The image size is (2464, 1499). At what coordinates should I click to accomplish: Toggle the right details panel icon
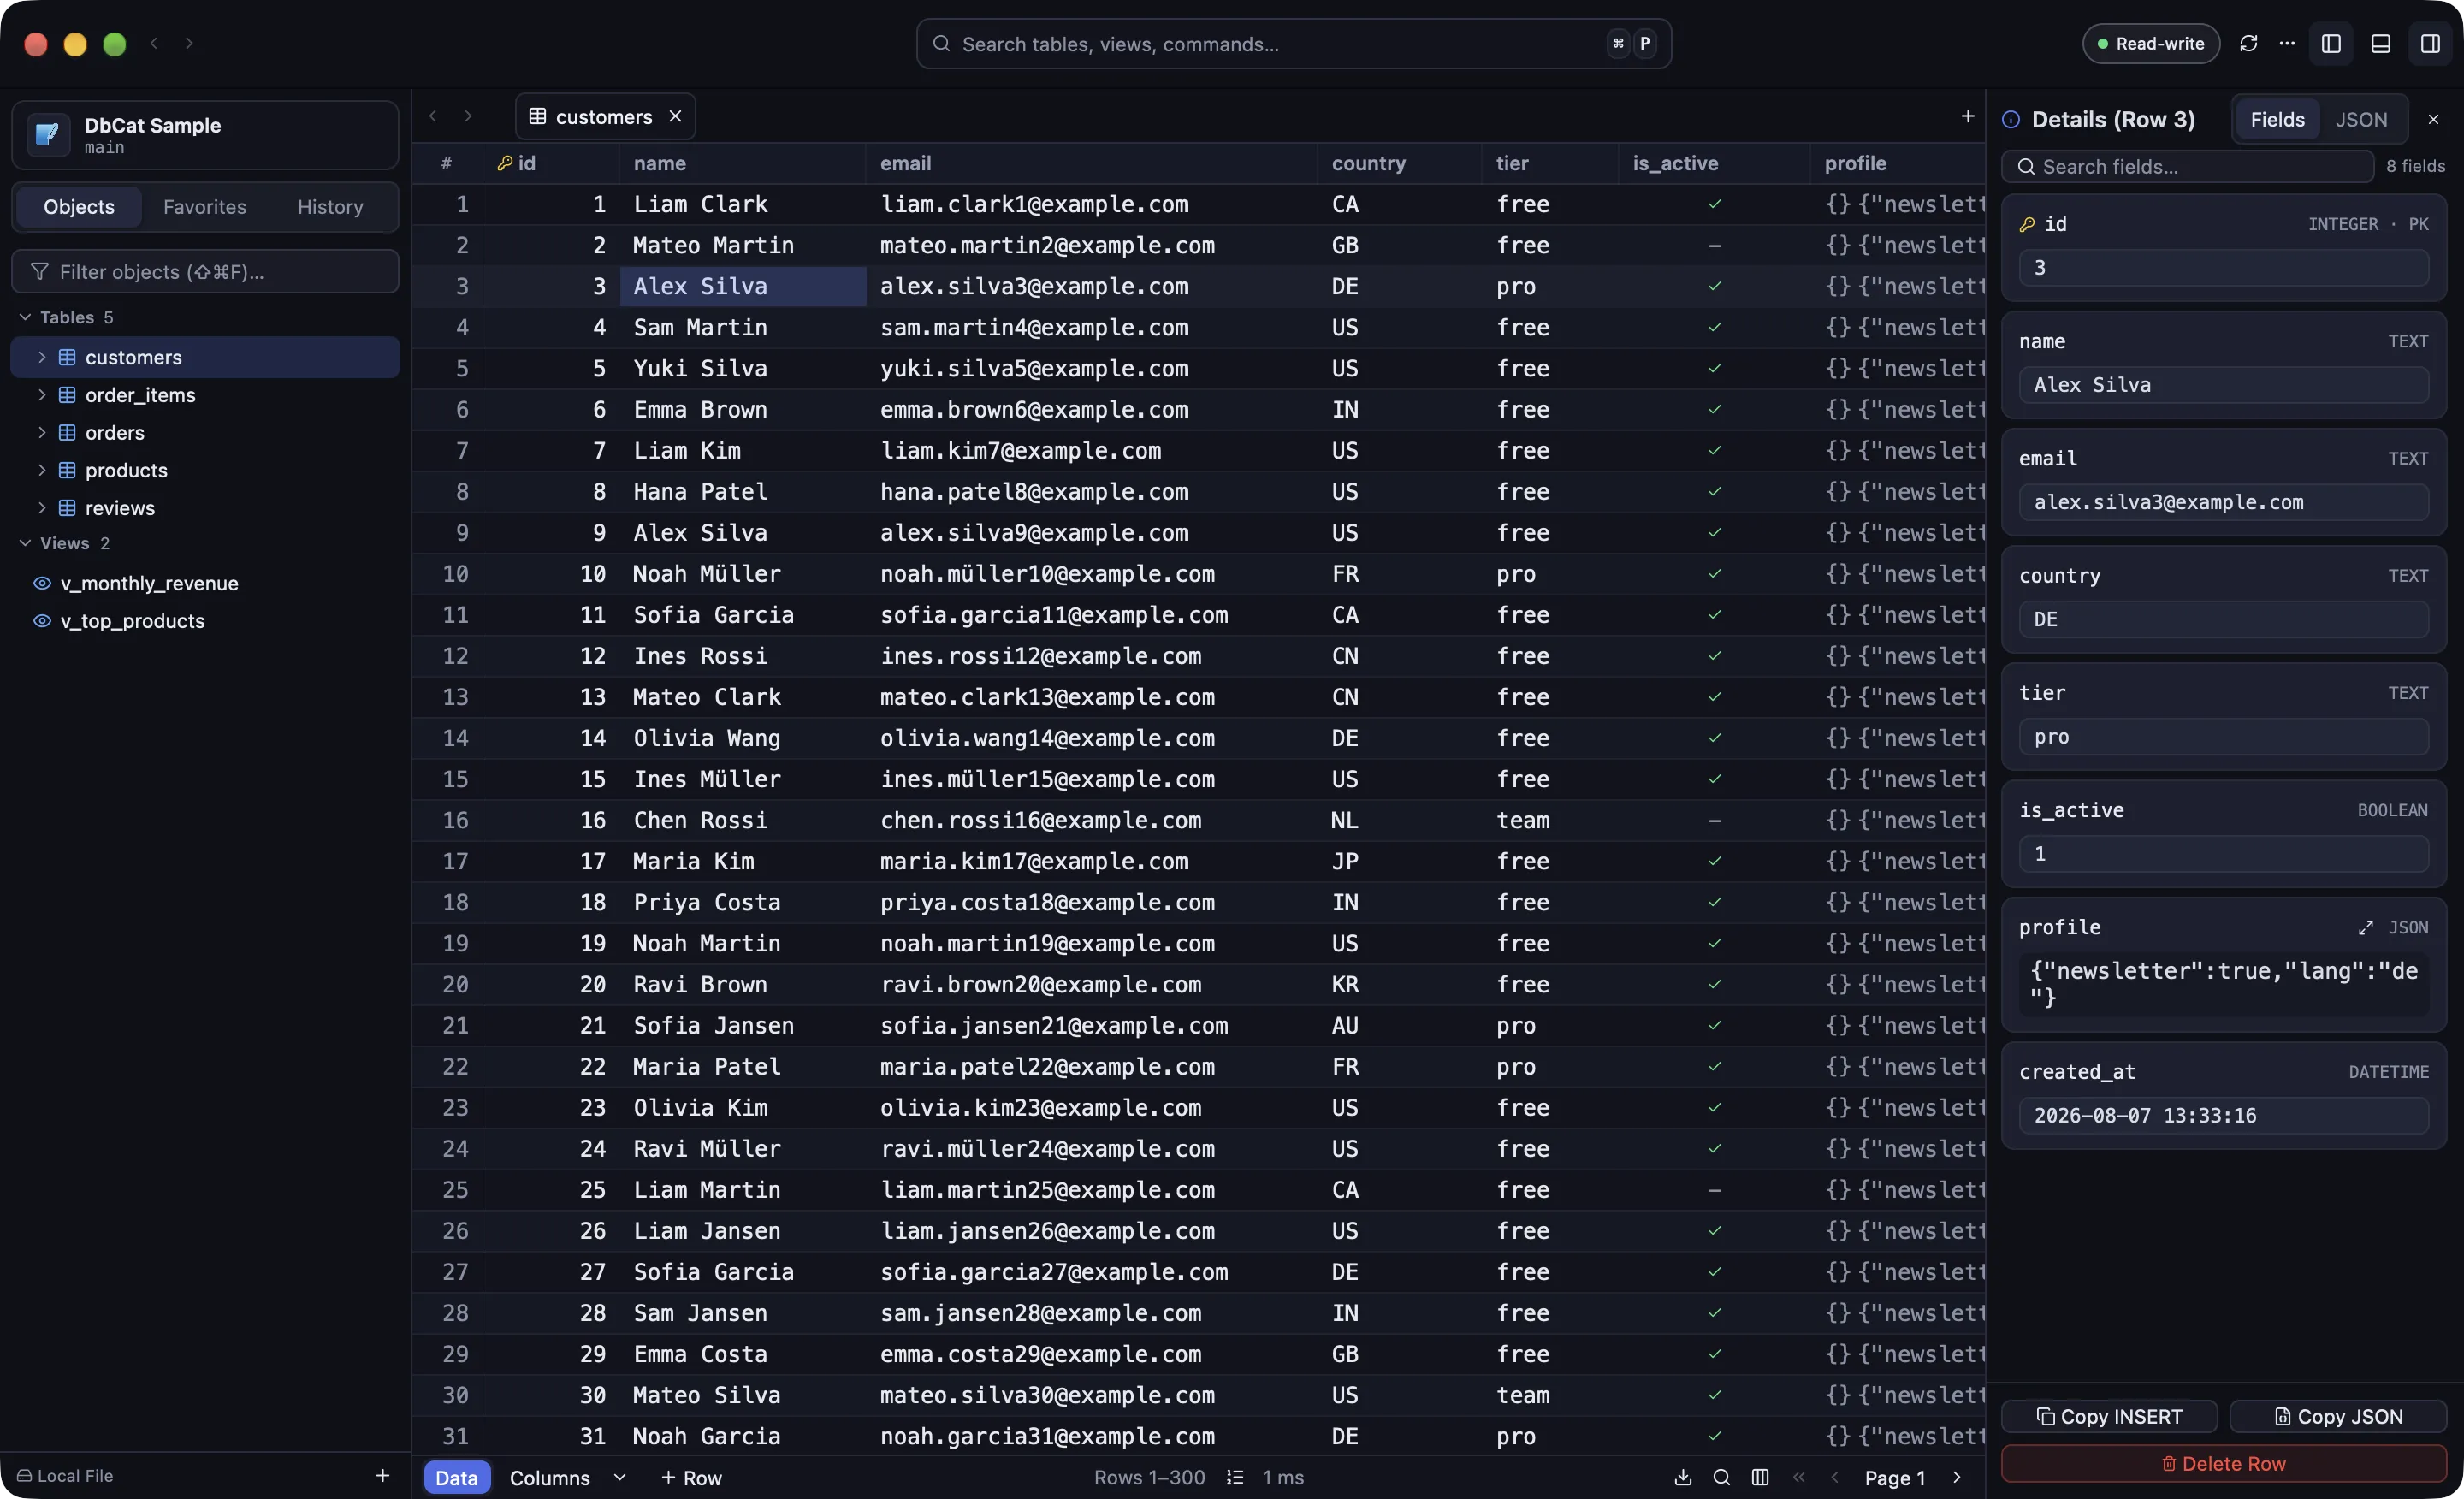(2430, 44)
